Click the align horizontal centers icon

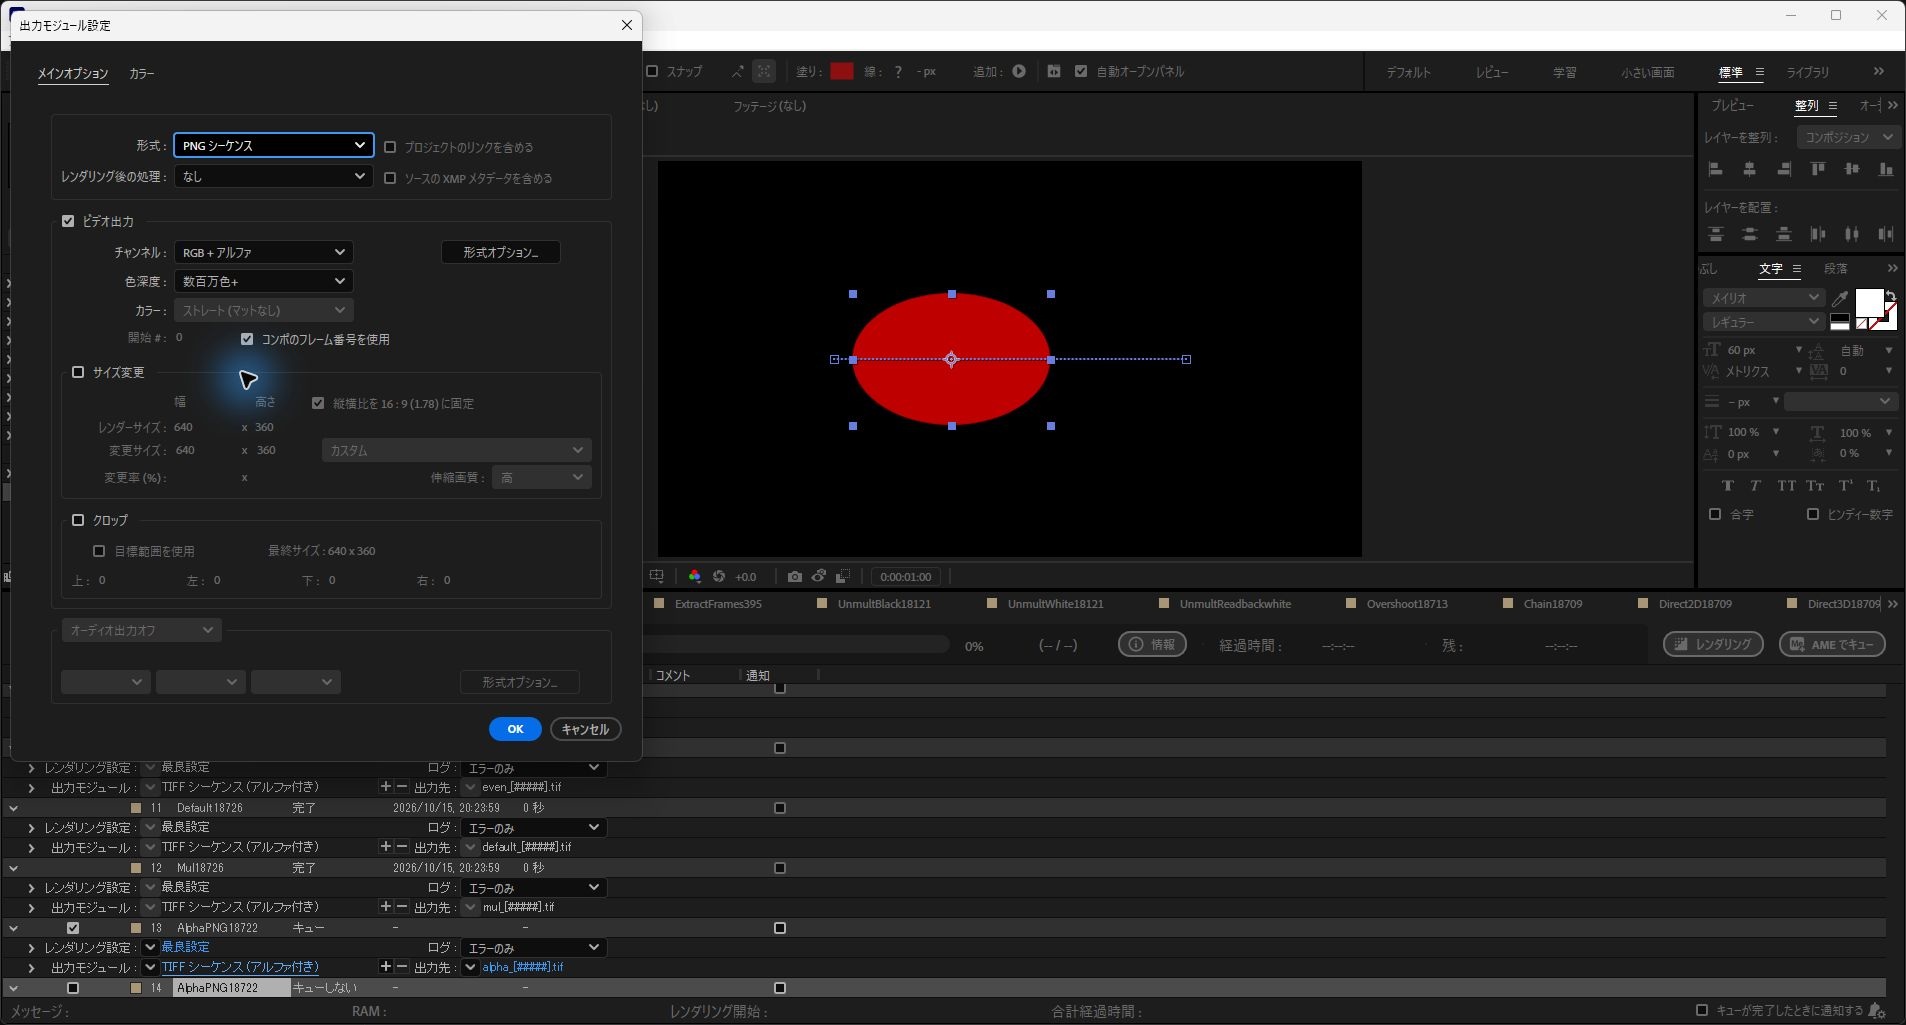coord(1749,169)
